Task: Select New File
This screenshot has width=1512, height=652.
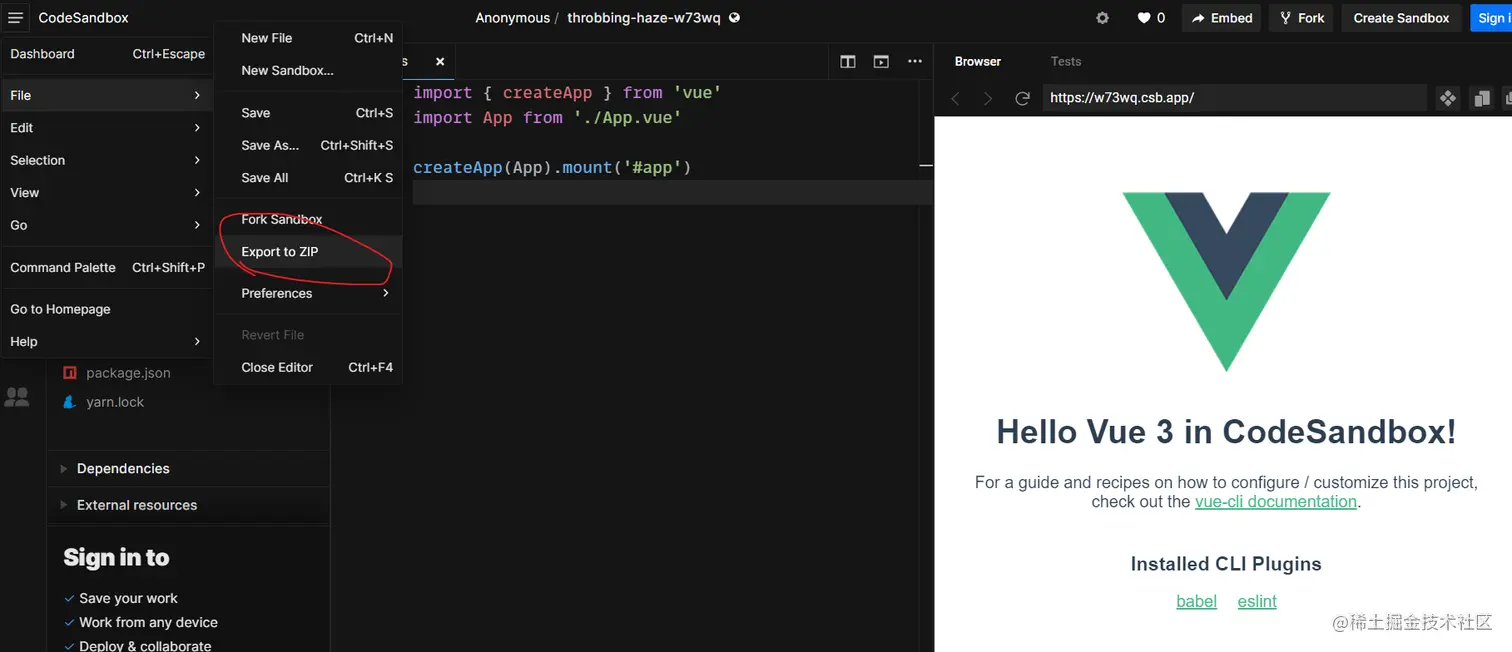Action: point(308,38)
